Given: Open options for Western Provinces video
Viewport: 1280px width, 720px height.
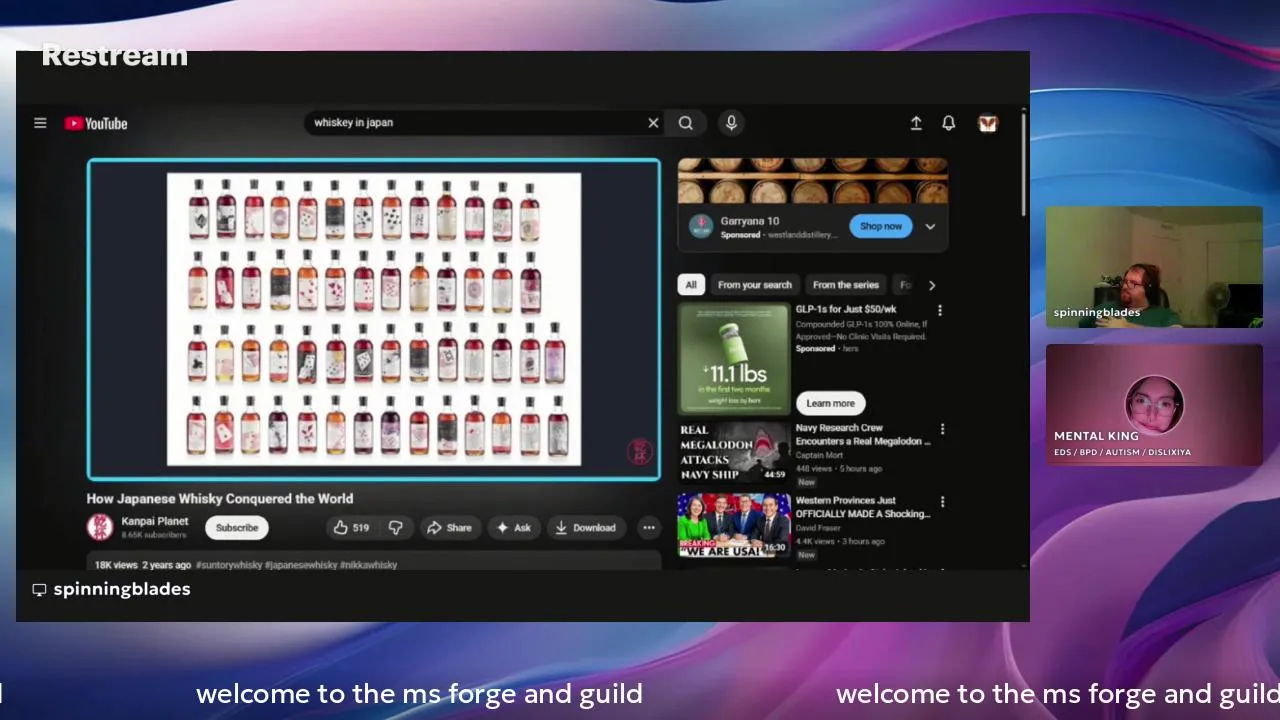Looking at the screenshot, I should pyautogui.click(x=941, y=502).
